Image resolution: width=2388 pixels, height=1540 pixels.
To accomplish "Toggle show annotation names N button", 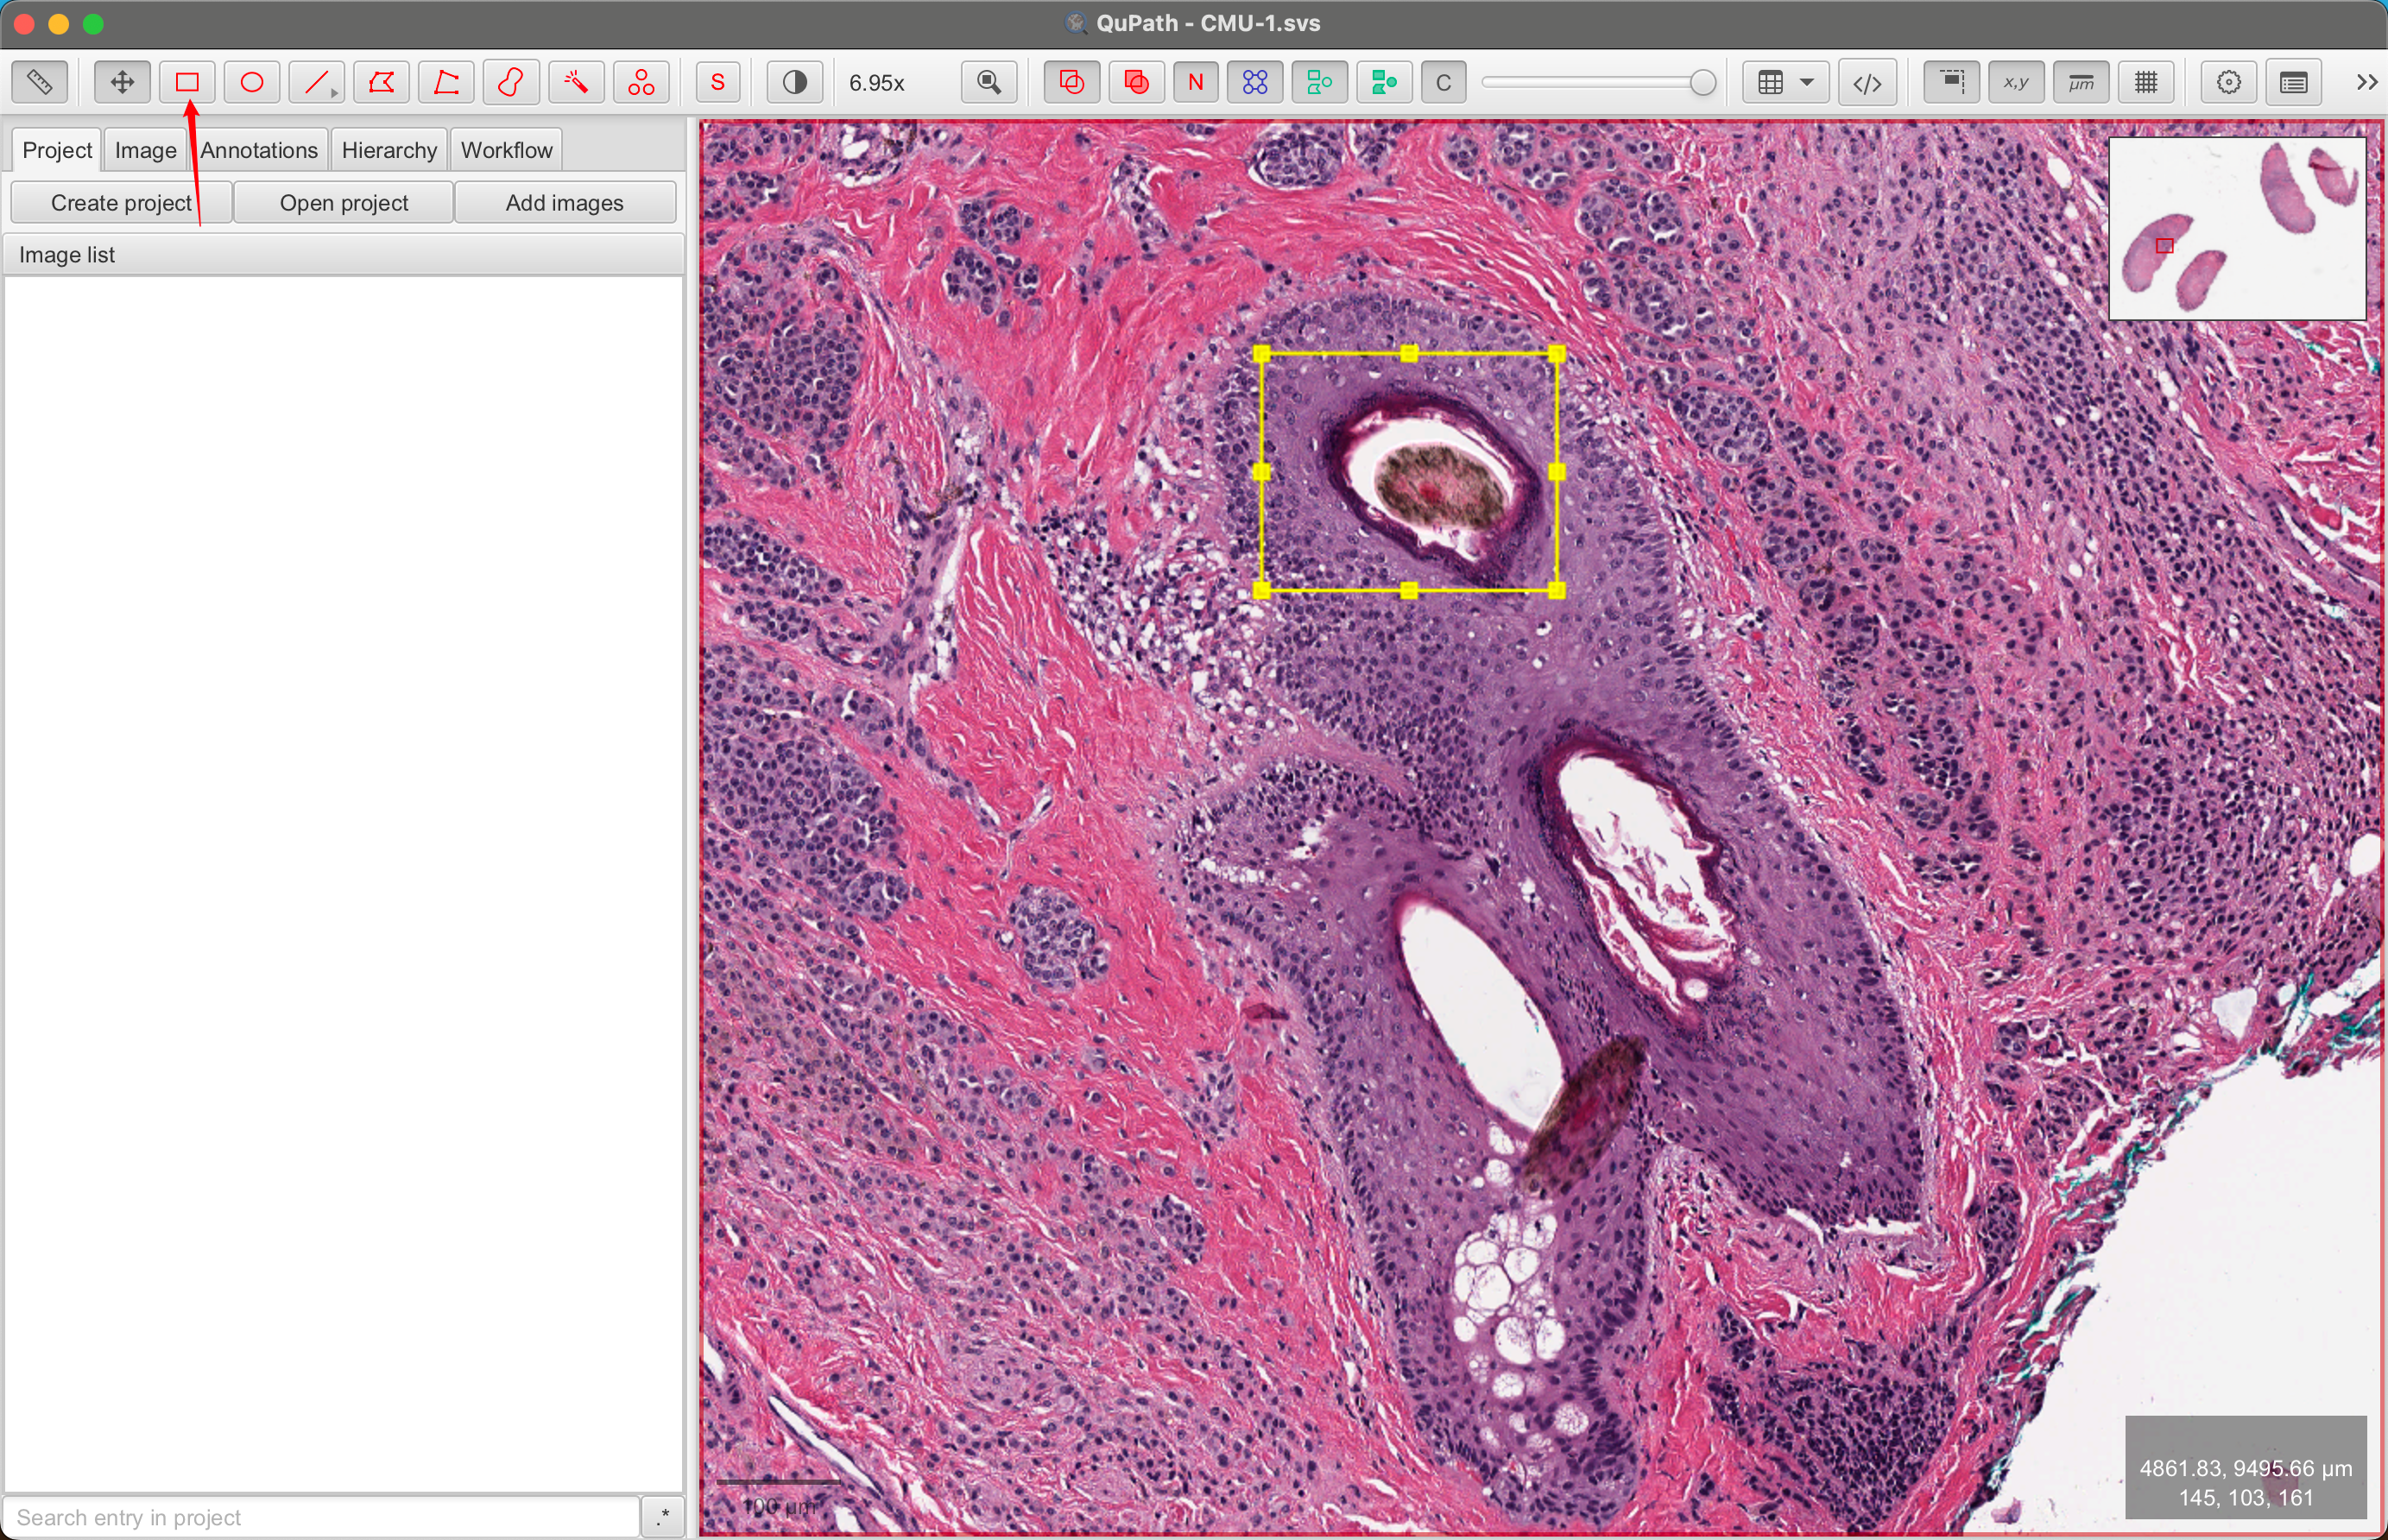I will click(1195, 82).
